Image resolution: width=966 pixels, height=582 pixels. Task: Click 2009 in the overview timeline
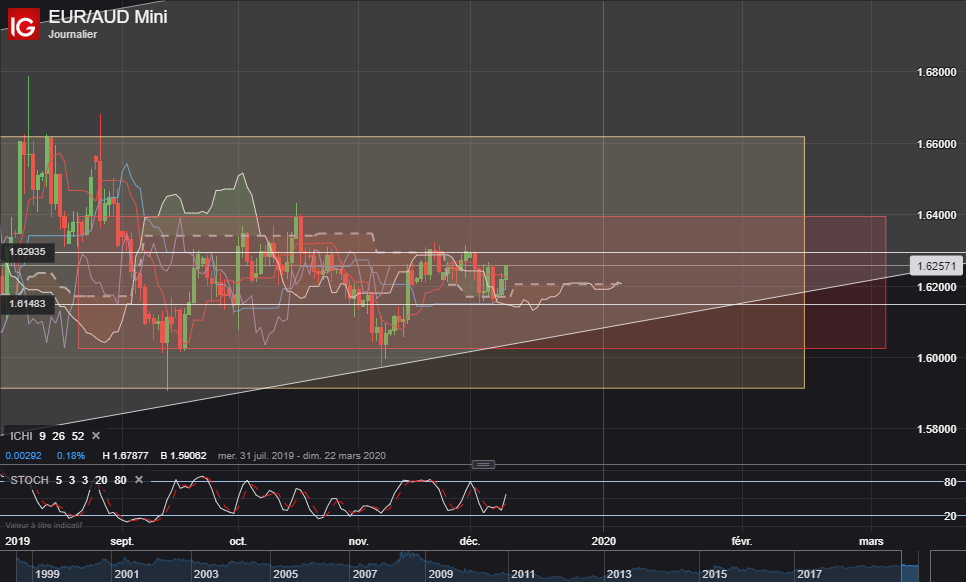(x=441, y=574)
